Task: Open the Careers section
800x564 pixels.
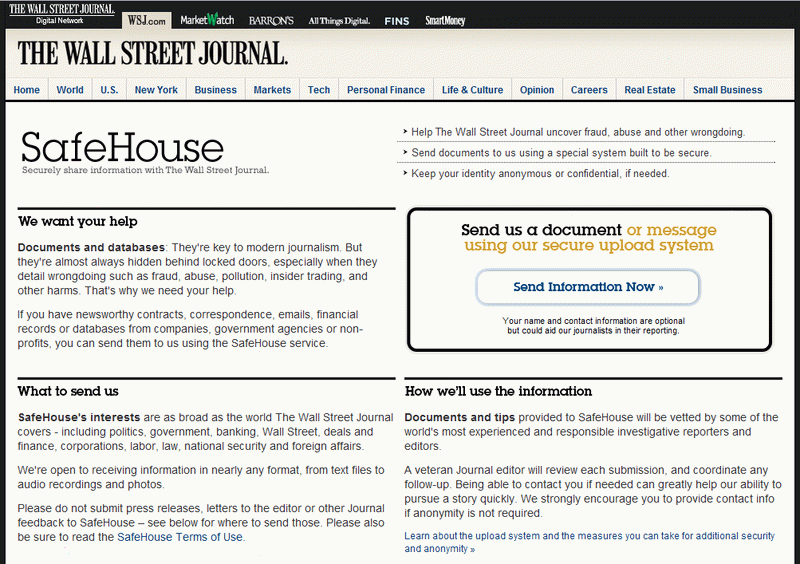Action: [589, 90]
